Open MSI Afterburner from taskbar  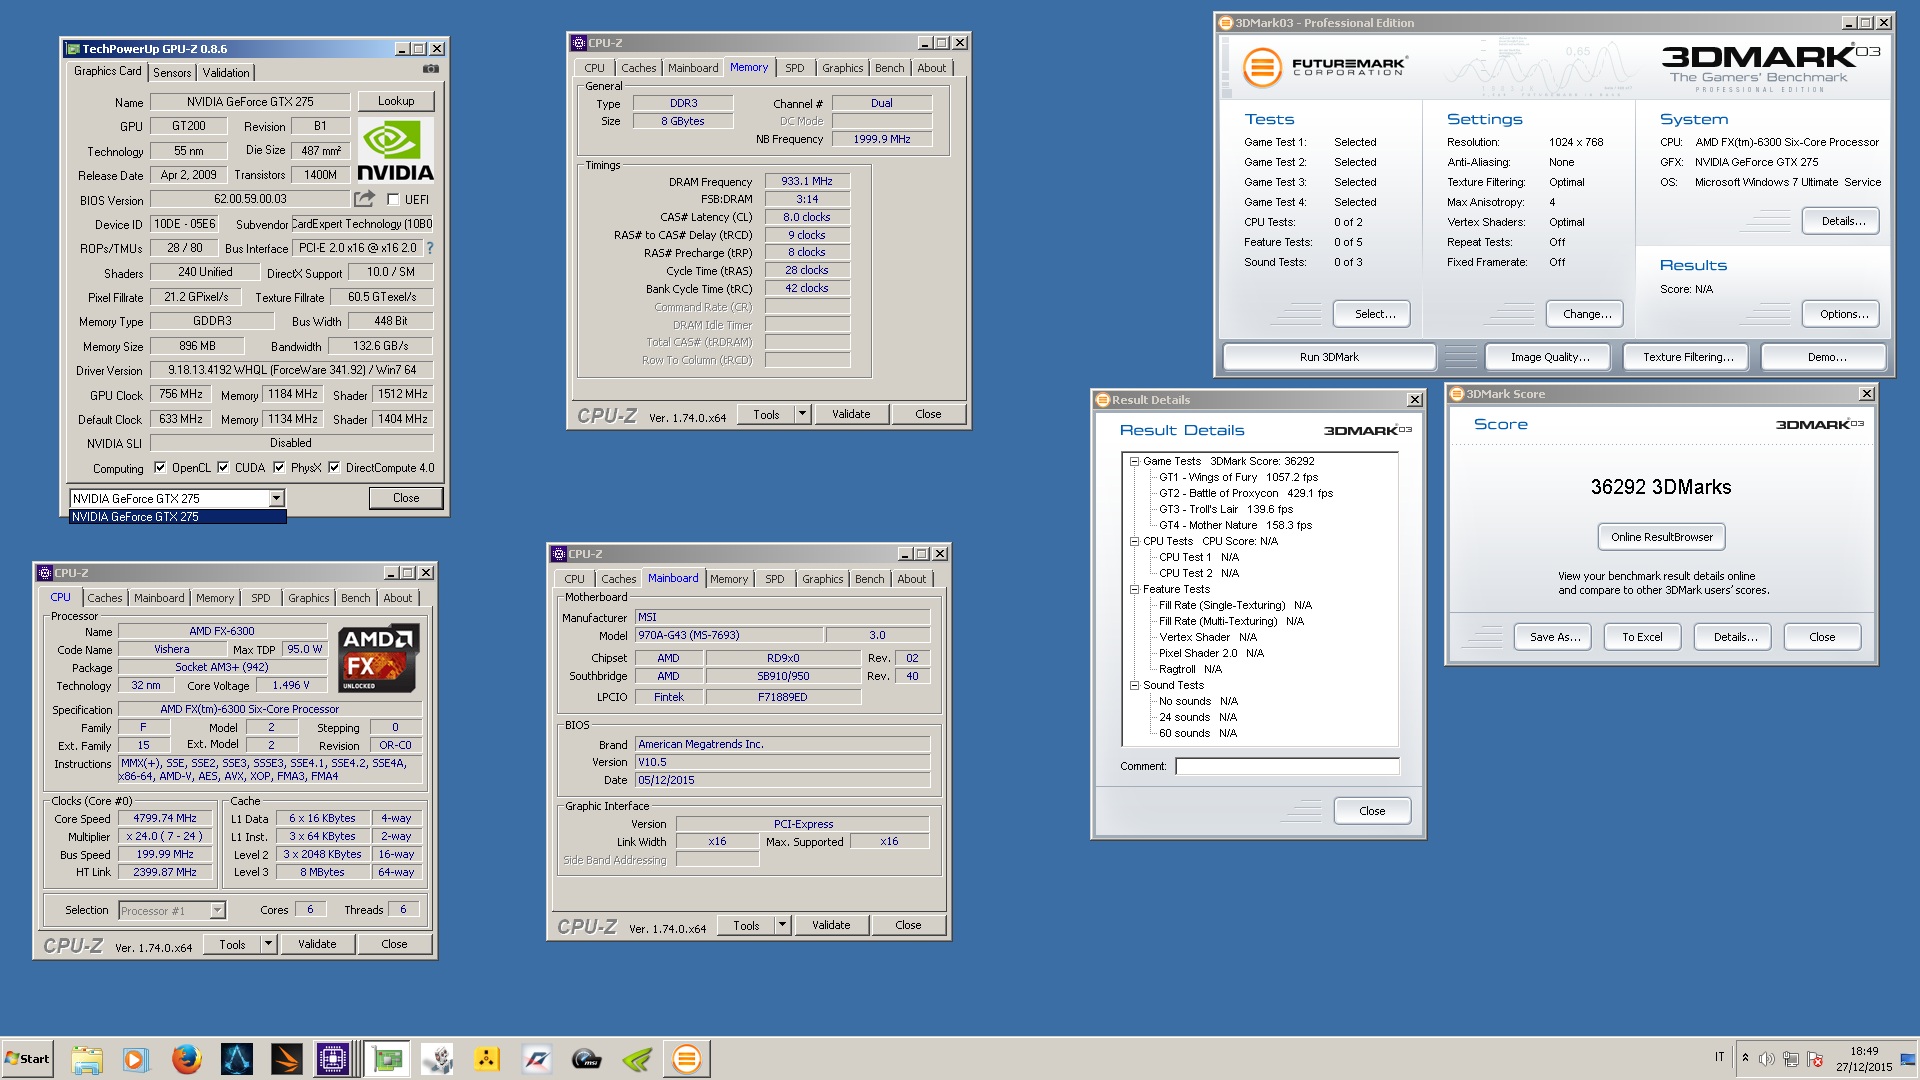(587, 1059)
